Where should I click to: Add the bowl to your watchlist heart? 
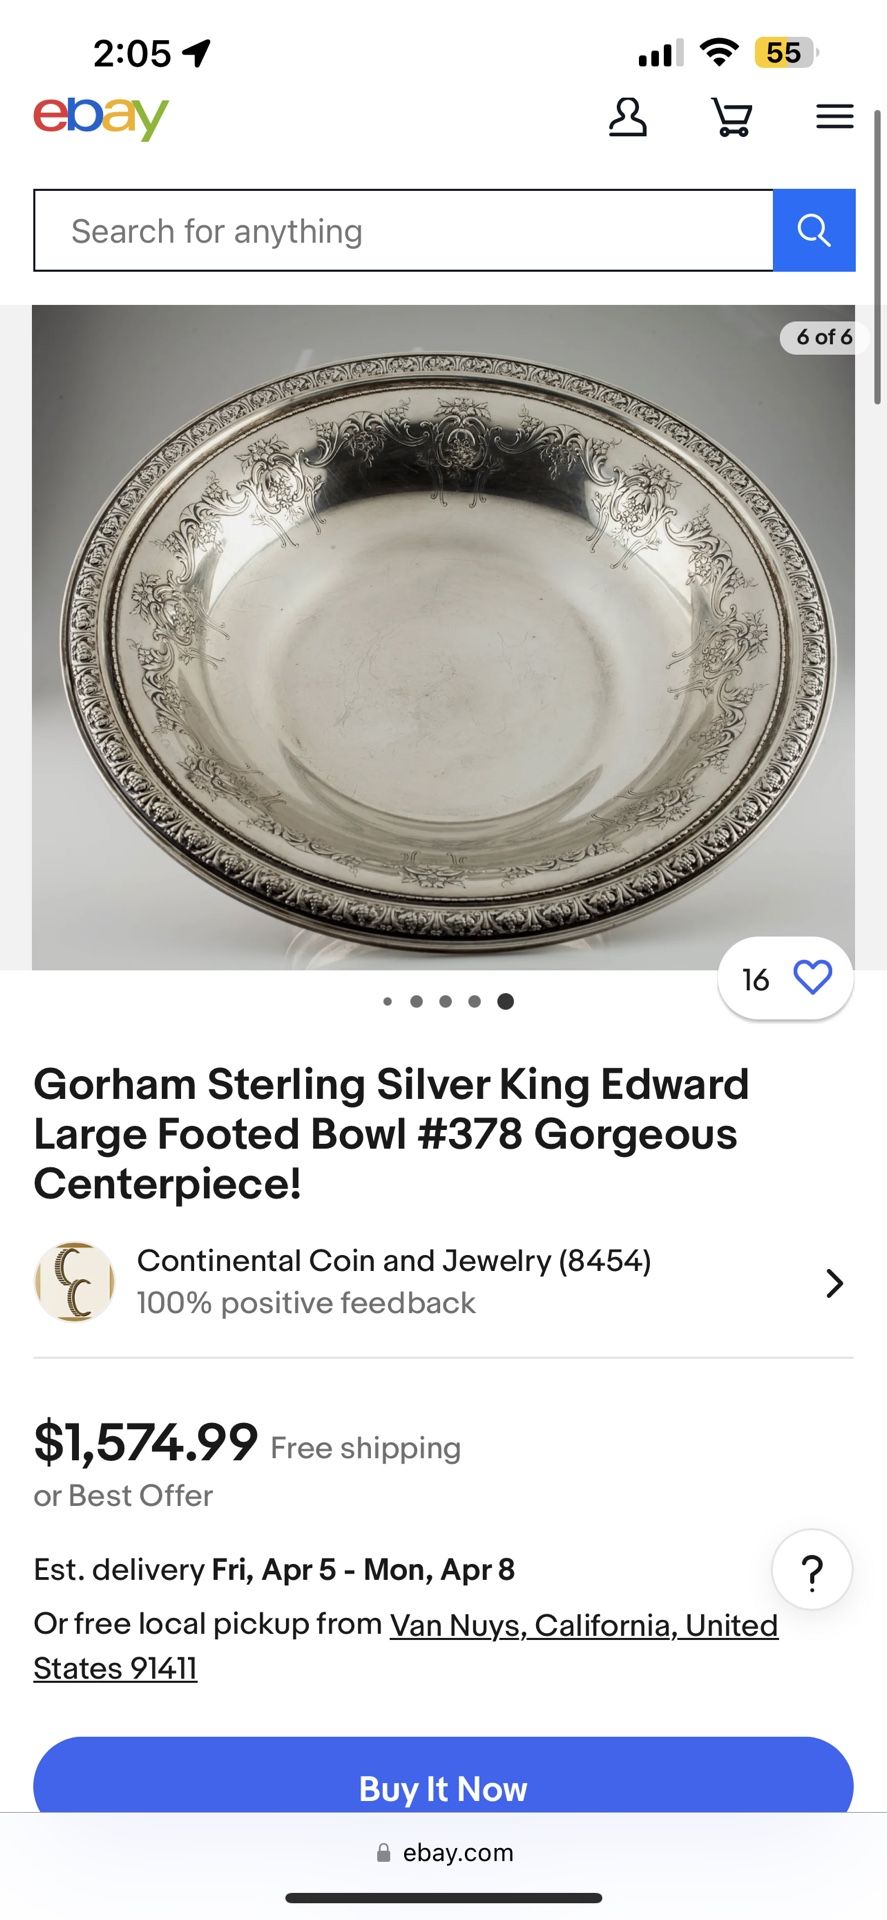812,978
